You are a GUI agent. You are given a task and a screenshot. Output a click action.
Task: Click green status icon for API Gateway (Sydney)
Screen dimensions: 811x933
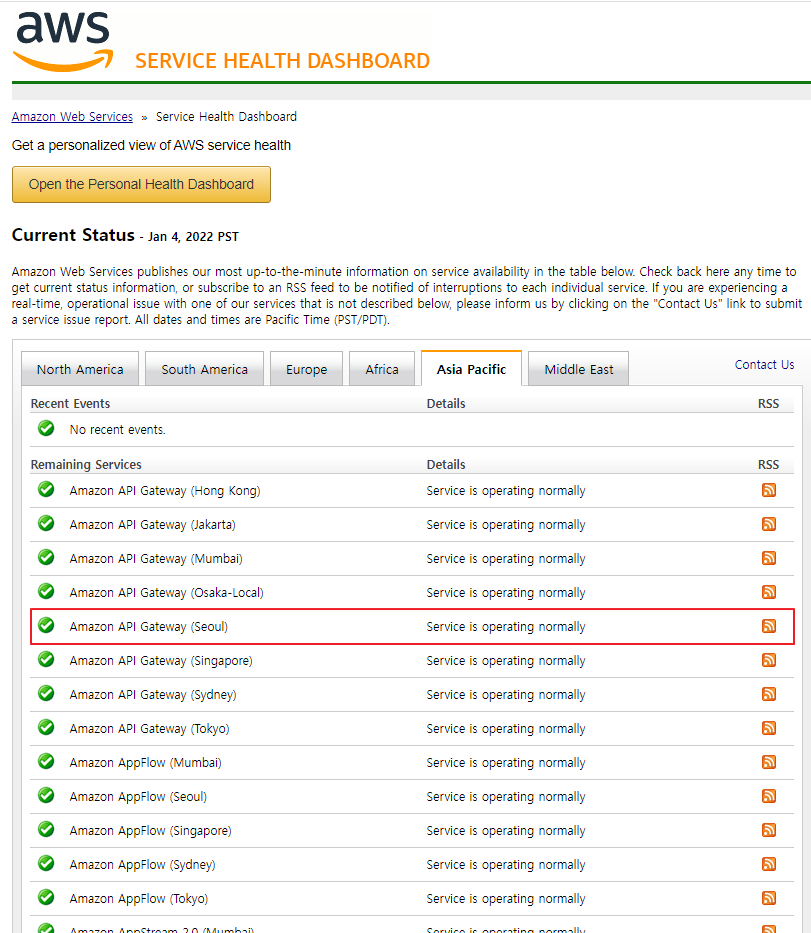46,693
